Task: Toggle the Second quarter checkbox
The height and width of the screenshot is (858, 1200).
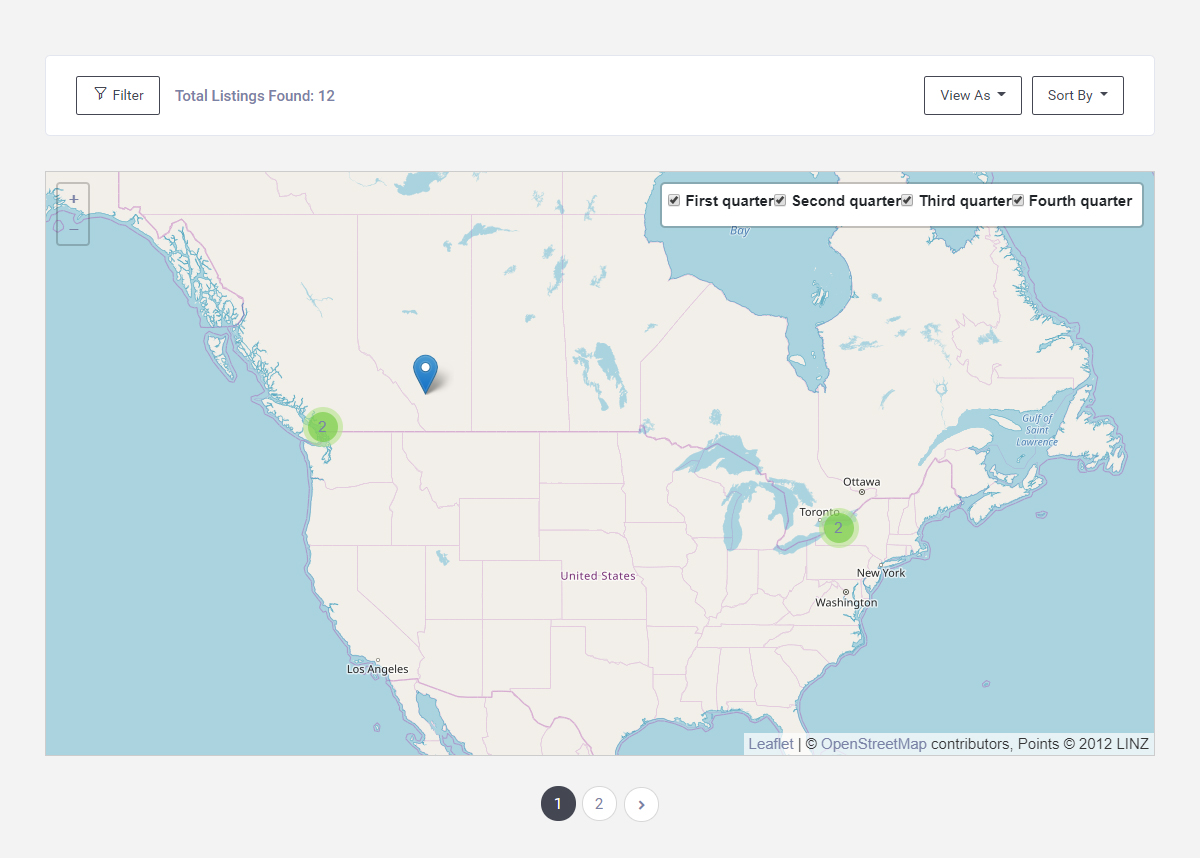Action: (x=780, y=200)
